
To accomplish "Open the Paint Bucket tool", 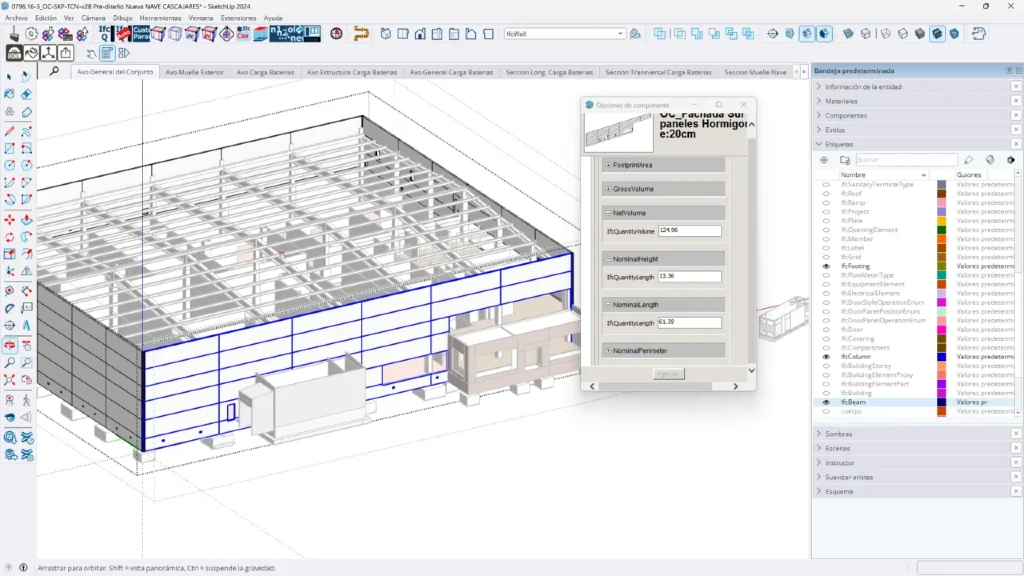I will point(9,94).
